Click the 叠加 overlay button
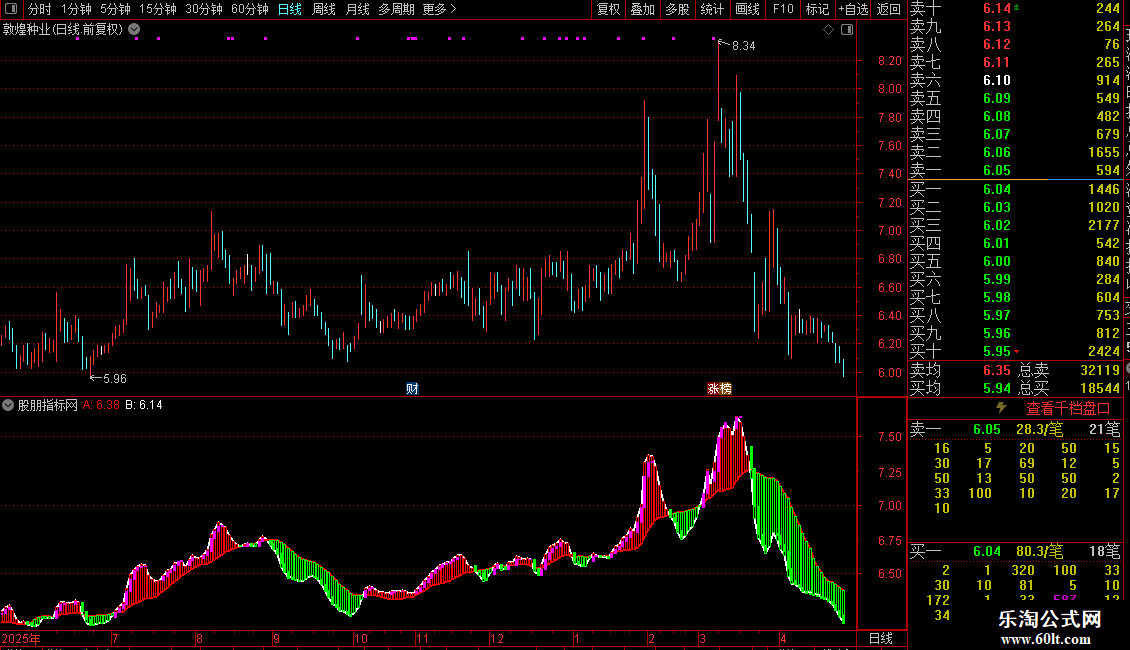 642,9
